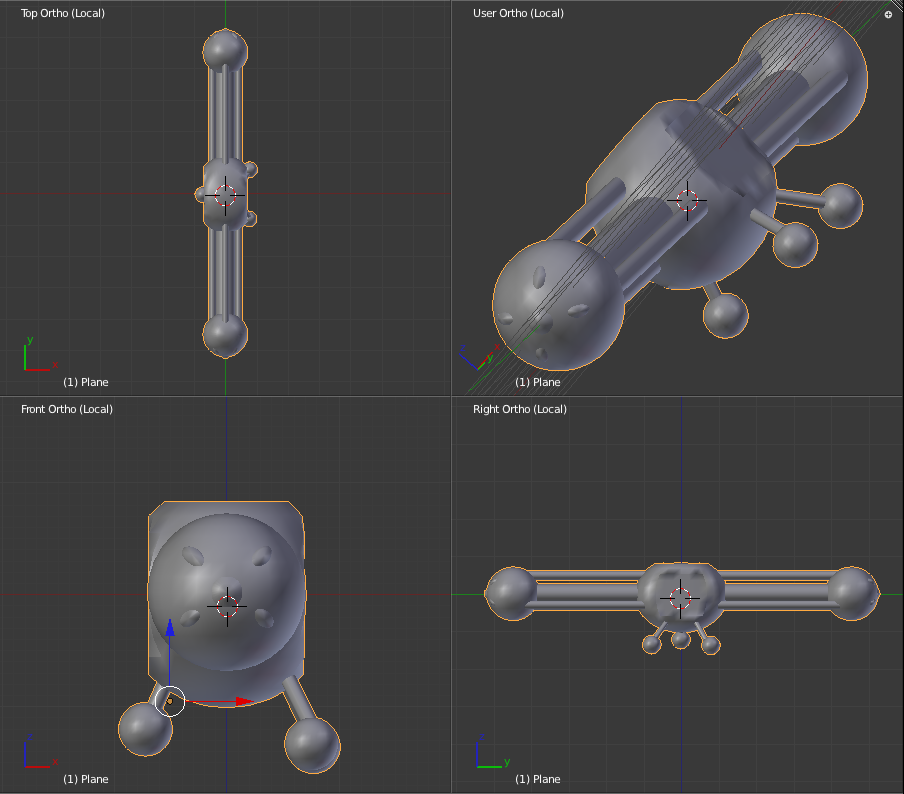Click the "Top Ortho (Local)" view label
Screen dimensions: 904x794
click(63, 13)
